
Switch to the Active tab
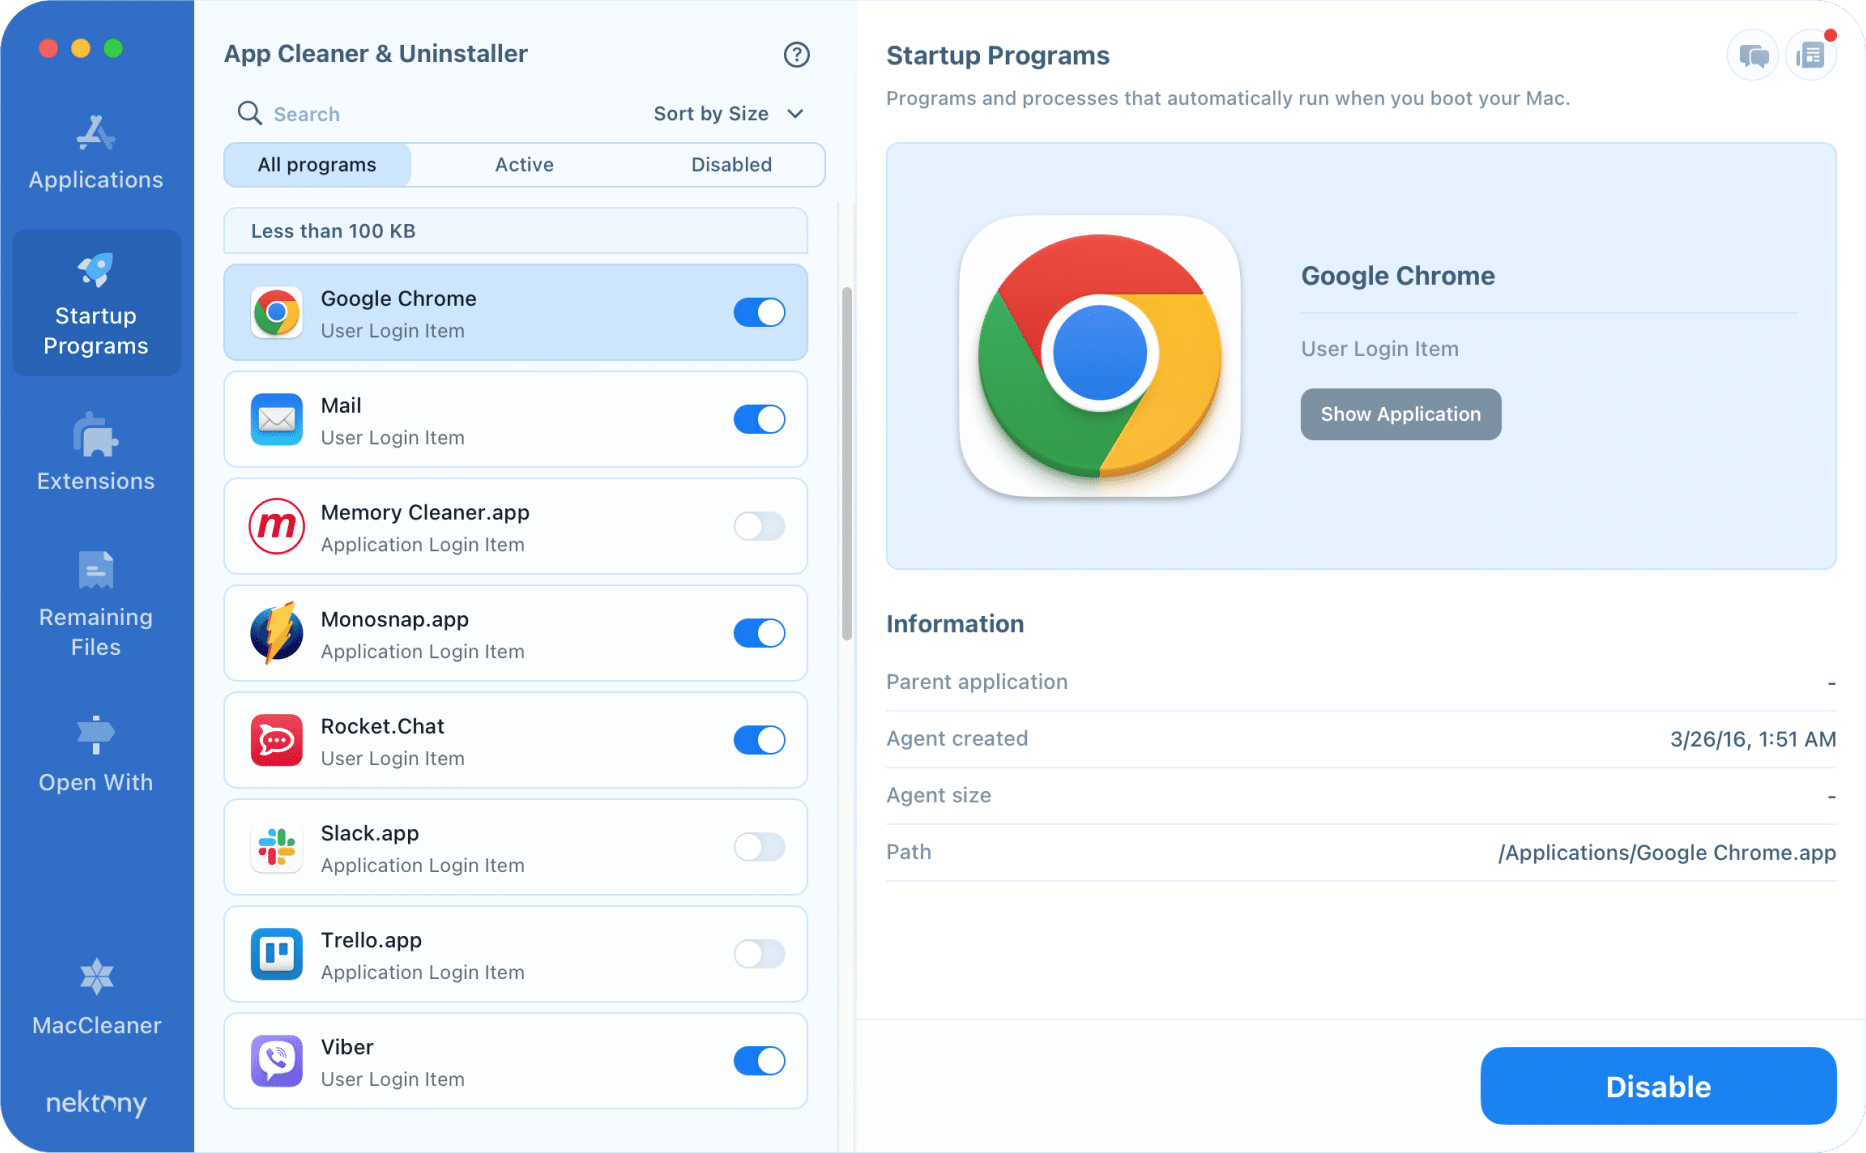point(524,165)
